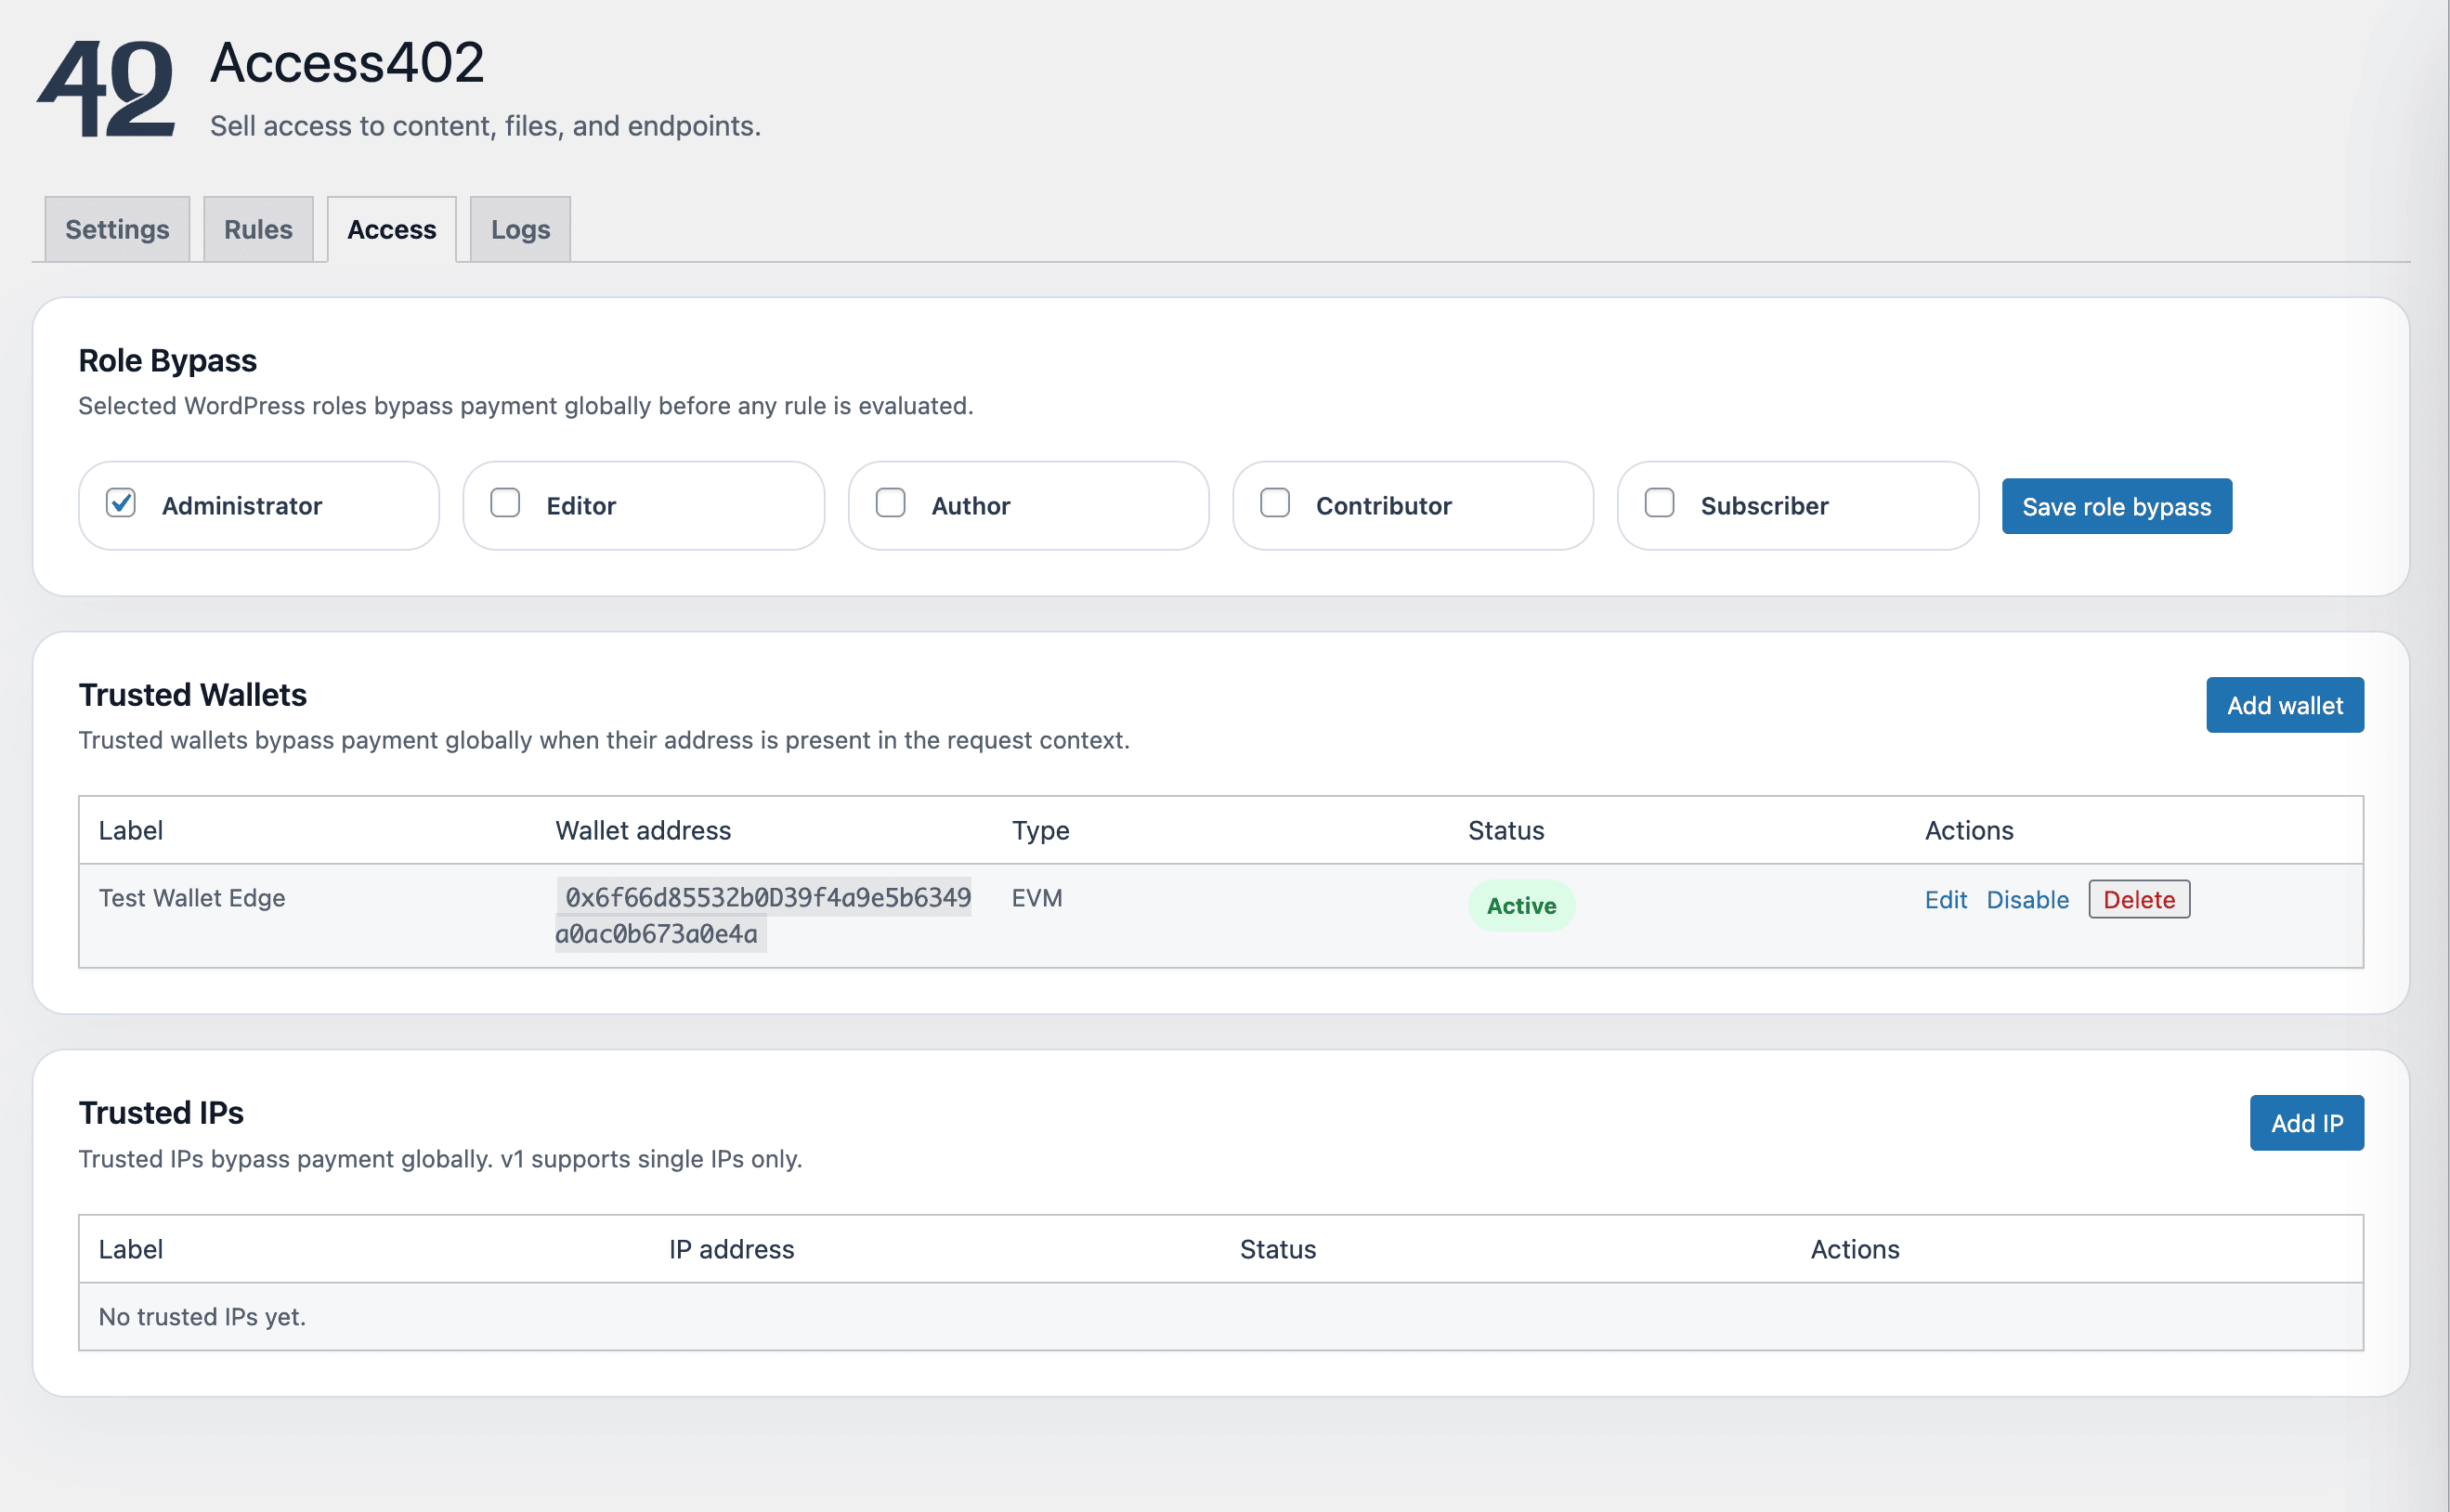Screen dimensions: 2450x1512
Task: Click the Trusted Wallets heading
Action: pos(192,695)
